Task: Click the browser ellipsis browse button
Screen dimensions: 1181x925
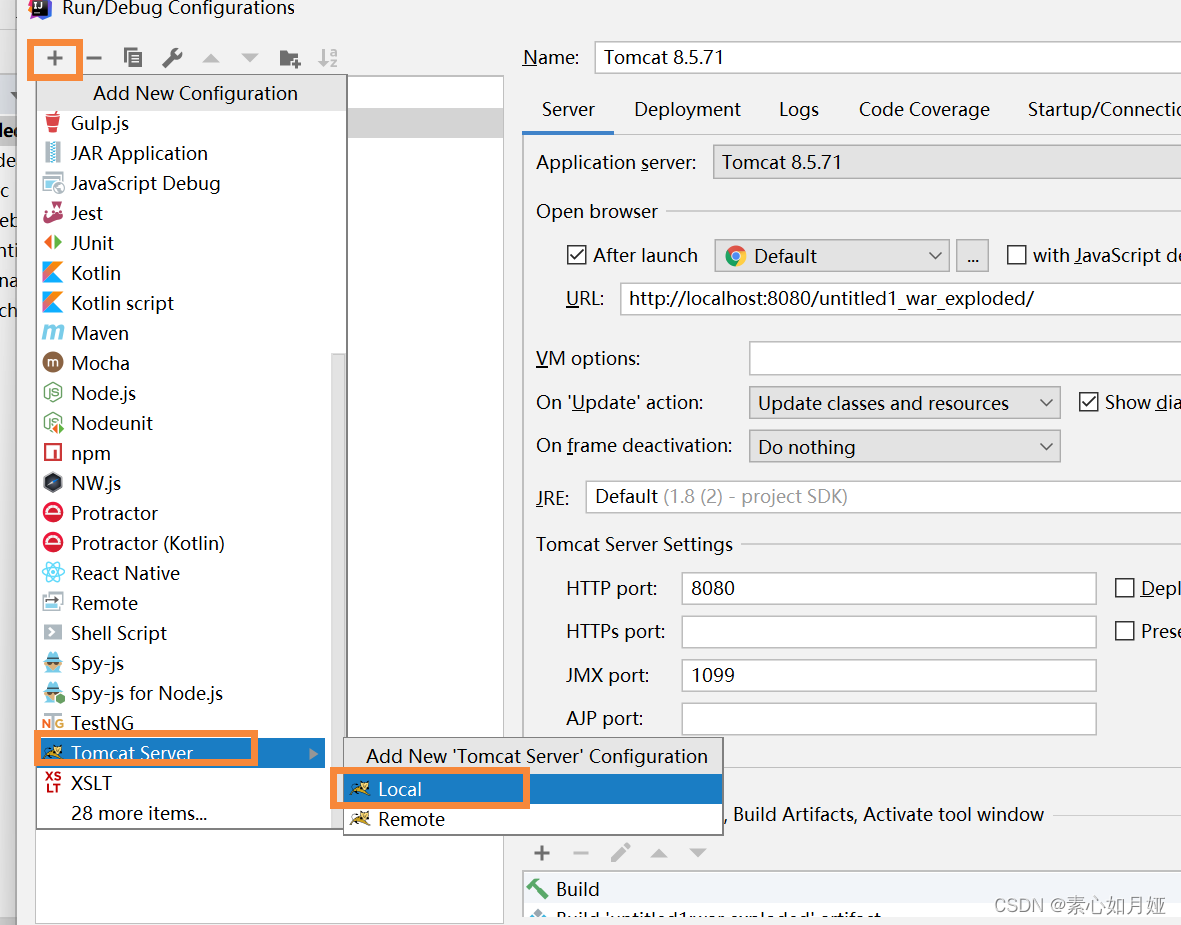Action: pyautogui.click(x=973, y=256)
